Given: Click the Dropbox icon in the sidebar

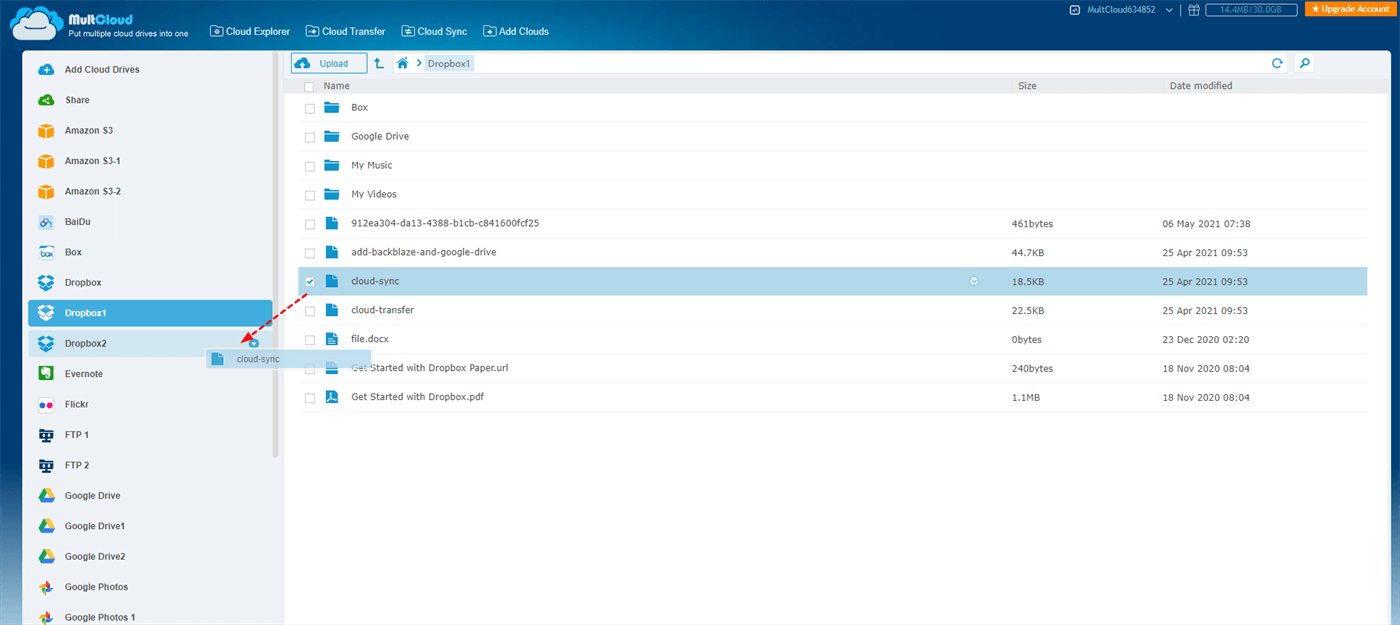Looking at the screenshot, I should tap(46, 283).
